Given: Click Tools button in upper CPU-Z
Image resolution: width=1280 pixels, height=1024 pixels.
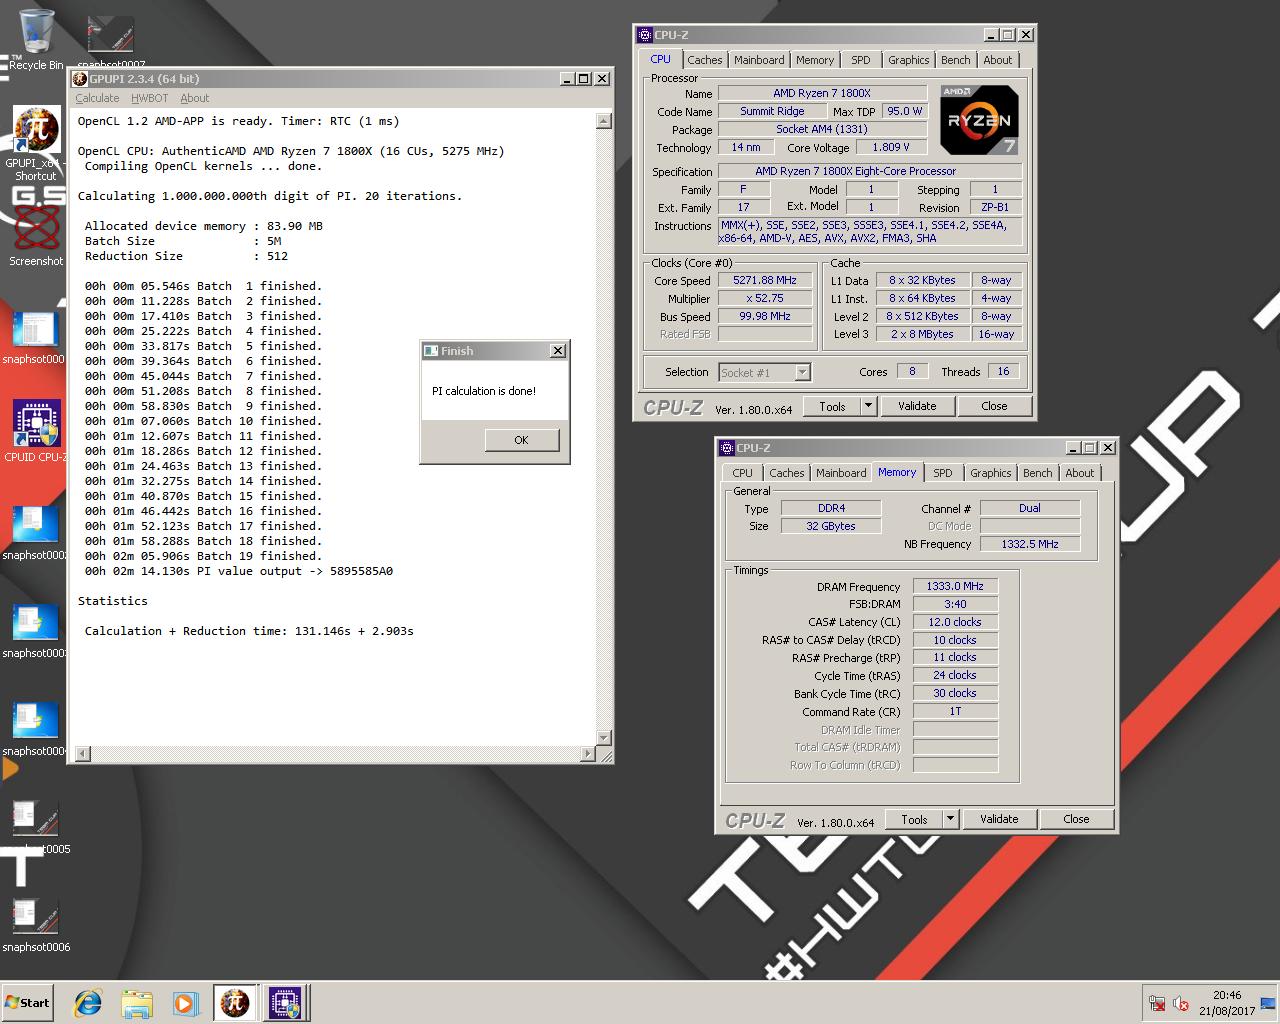Looking at the screenshot, I should [x=832, y=406].
